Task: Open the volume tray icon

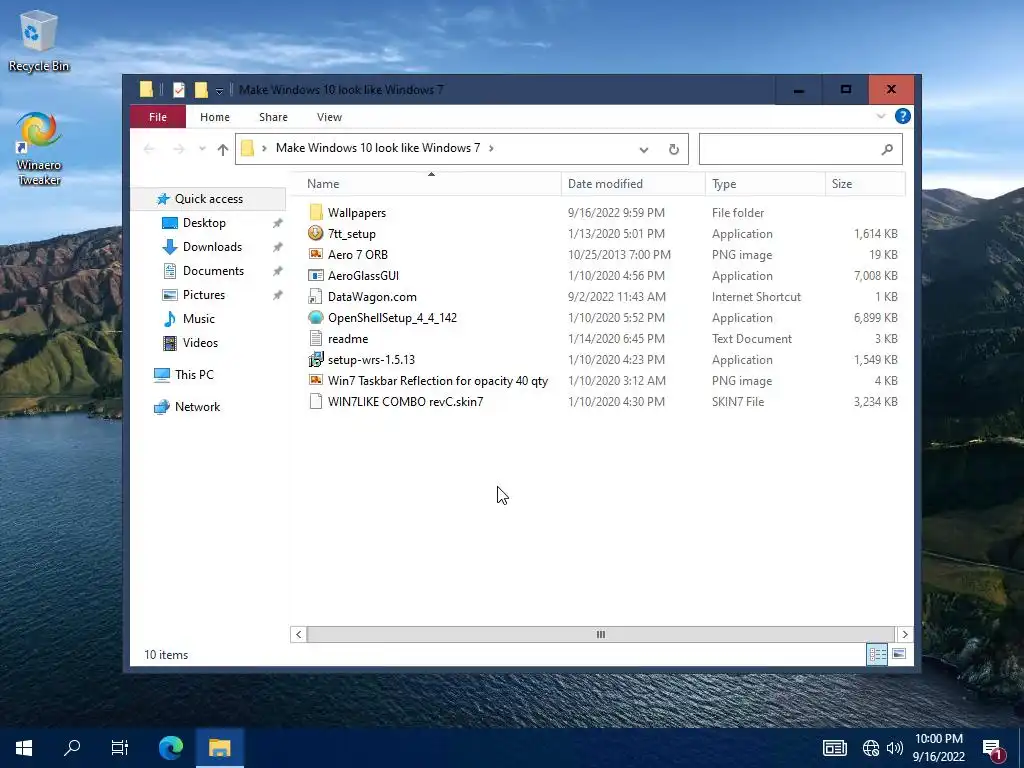Action: click(895, 748)
